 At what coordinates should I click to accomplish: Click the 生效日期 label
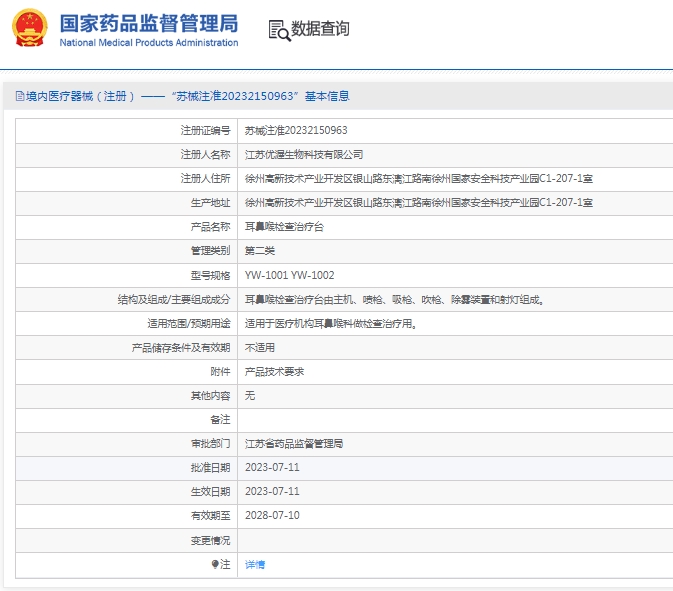[210, 492]
